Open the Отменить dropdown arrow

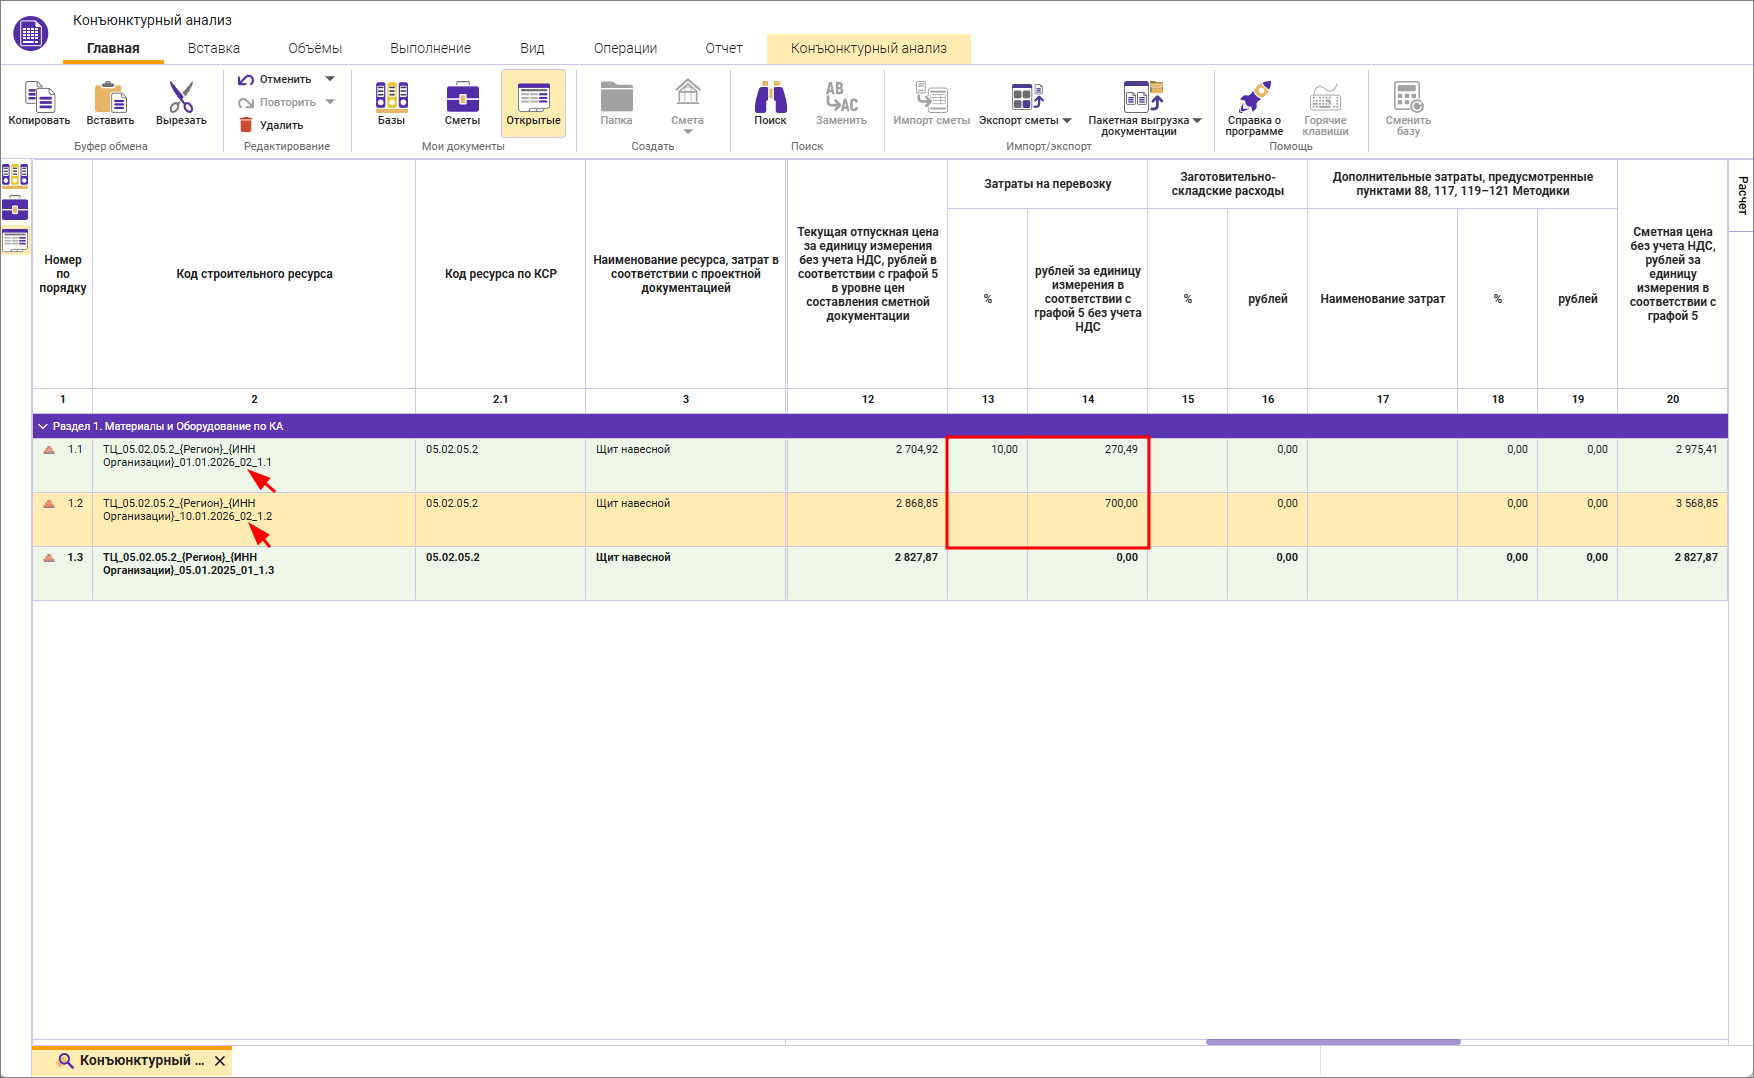click(x=330, y=79)
